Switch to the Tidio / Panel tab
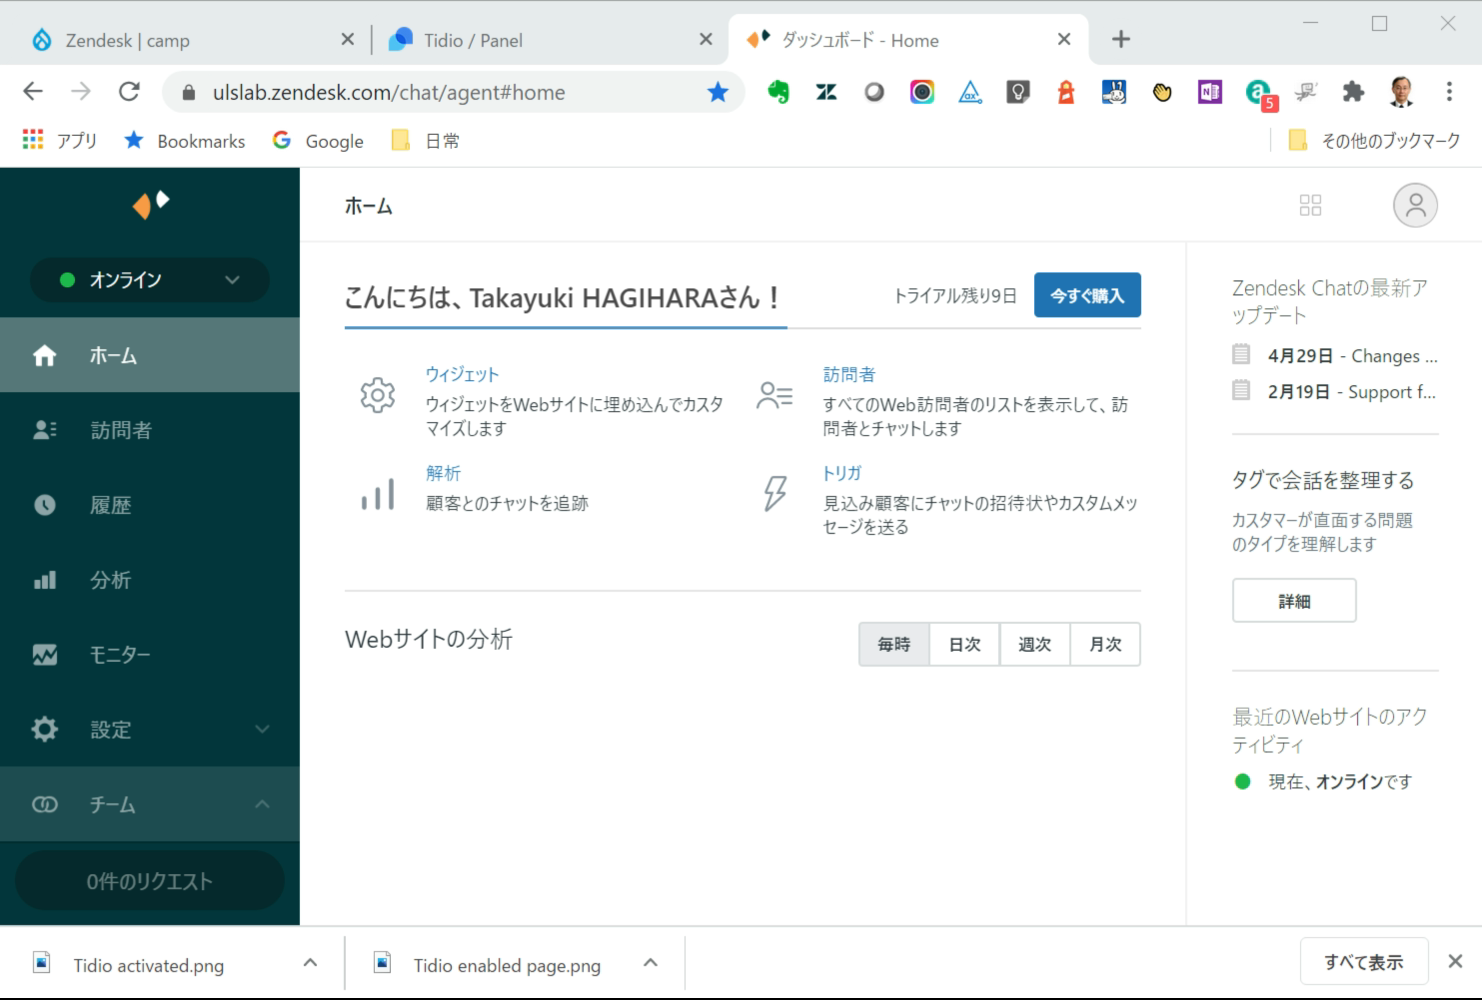This screenshot has height=1000, width=1482. click(540, 40)
